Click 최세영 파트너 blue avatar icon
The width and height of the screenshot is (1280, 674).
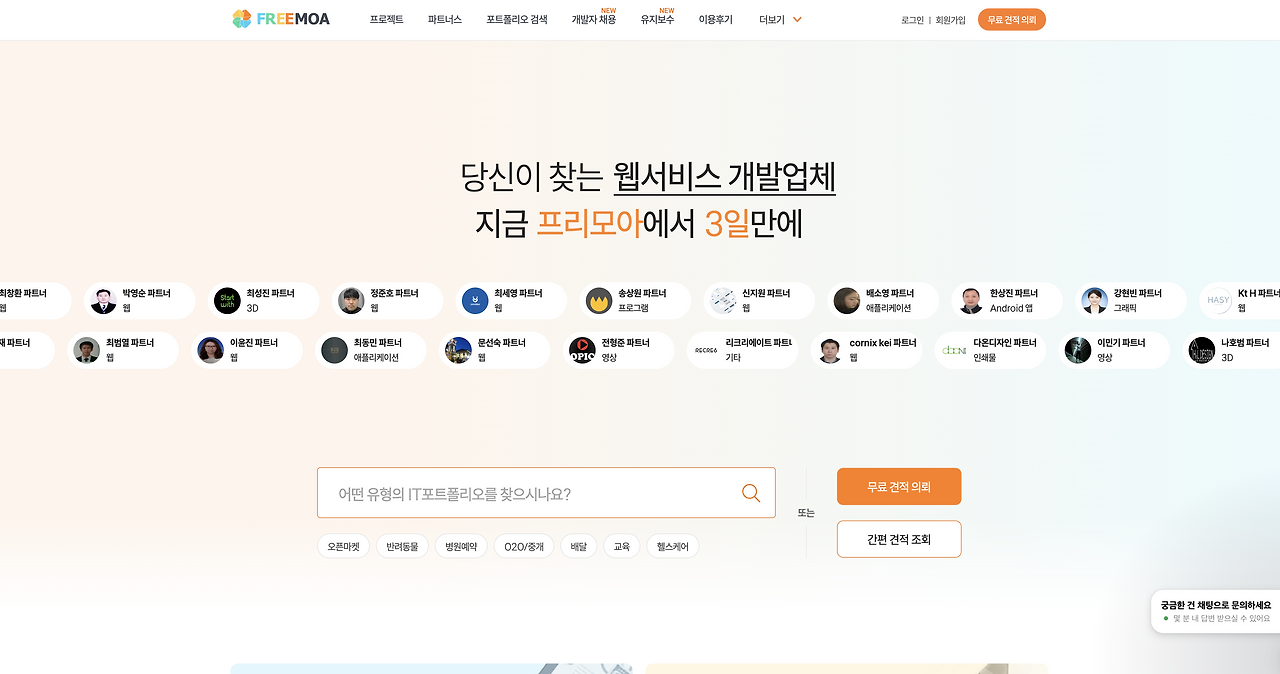(474, 300)
